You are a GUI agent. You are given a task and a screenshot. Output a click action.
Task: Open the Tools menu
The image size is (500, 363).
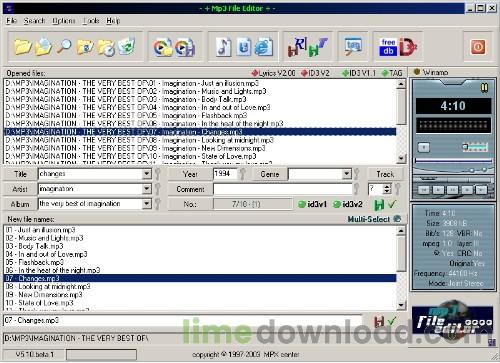[x=91, y=21]
